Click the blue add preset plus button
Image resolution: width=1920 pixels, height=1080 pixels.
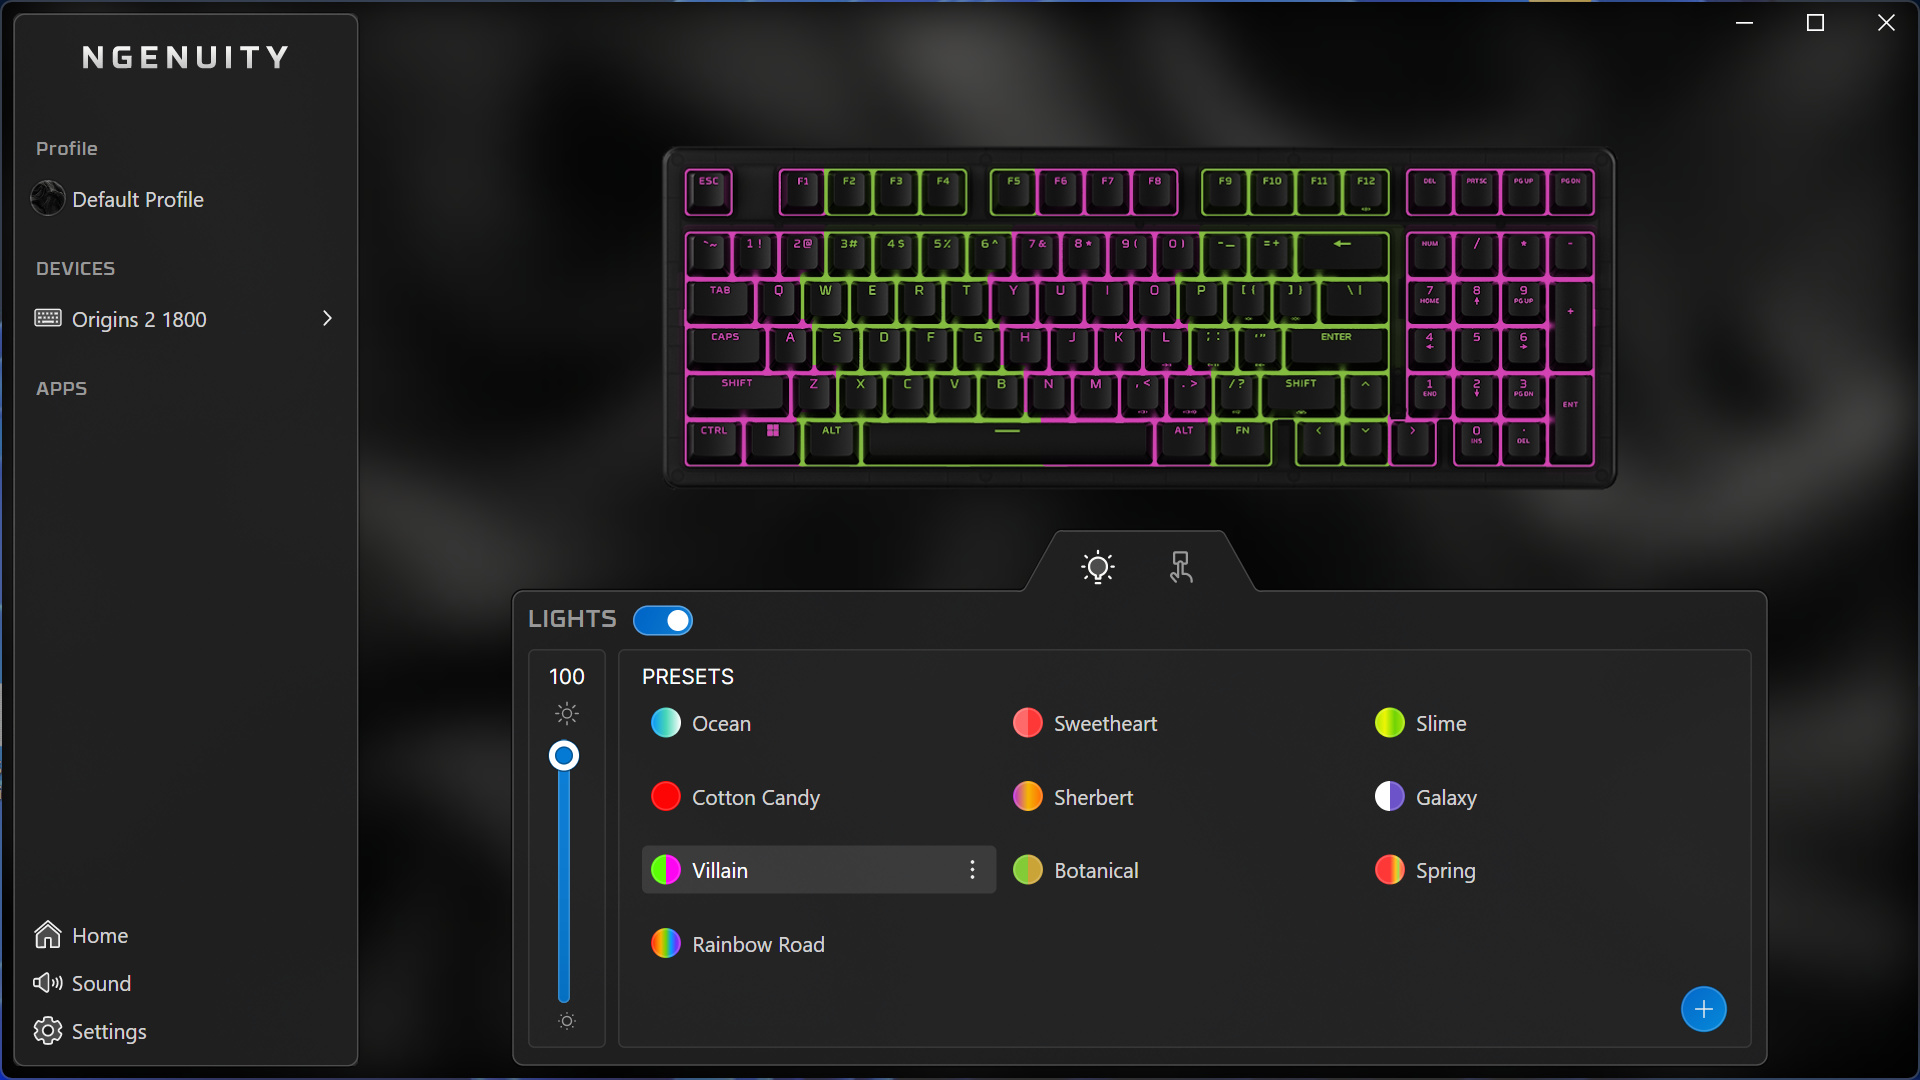pyautogui.click(x=1703, y=1009)
